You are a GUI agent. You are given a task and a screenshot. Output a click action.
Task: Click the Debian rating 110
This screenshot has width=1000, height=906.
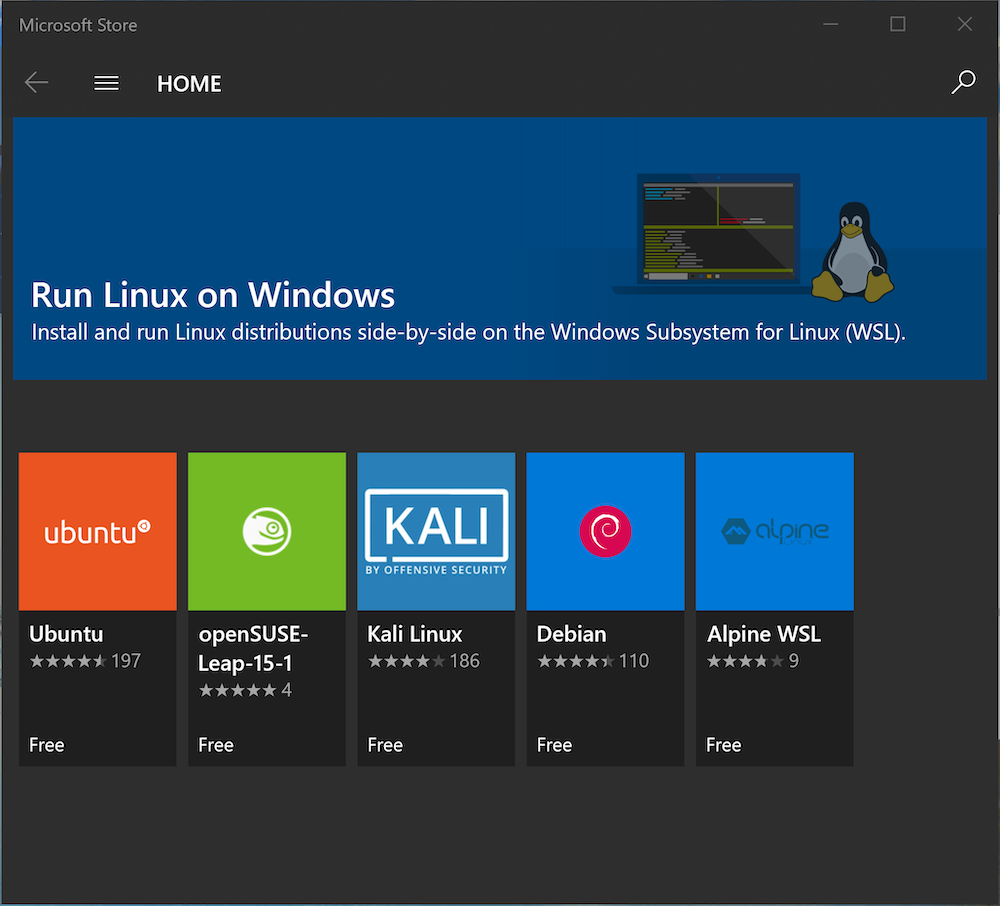pyautogui.click(x=593, y=661)
